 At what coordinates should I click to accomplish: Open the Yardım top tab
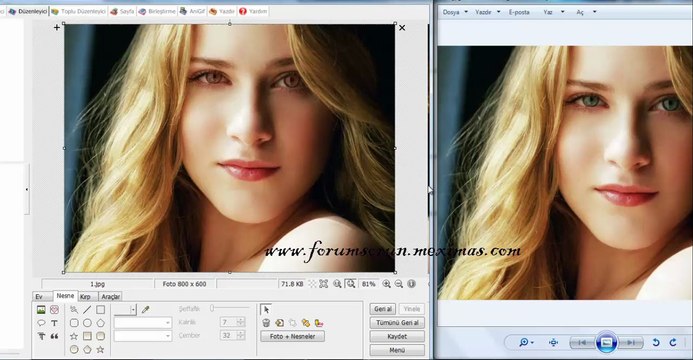pos(253,11)
